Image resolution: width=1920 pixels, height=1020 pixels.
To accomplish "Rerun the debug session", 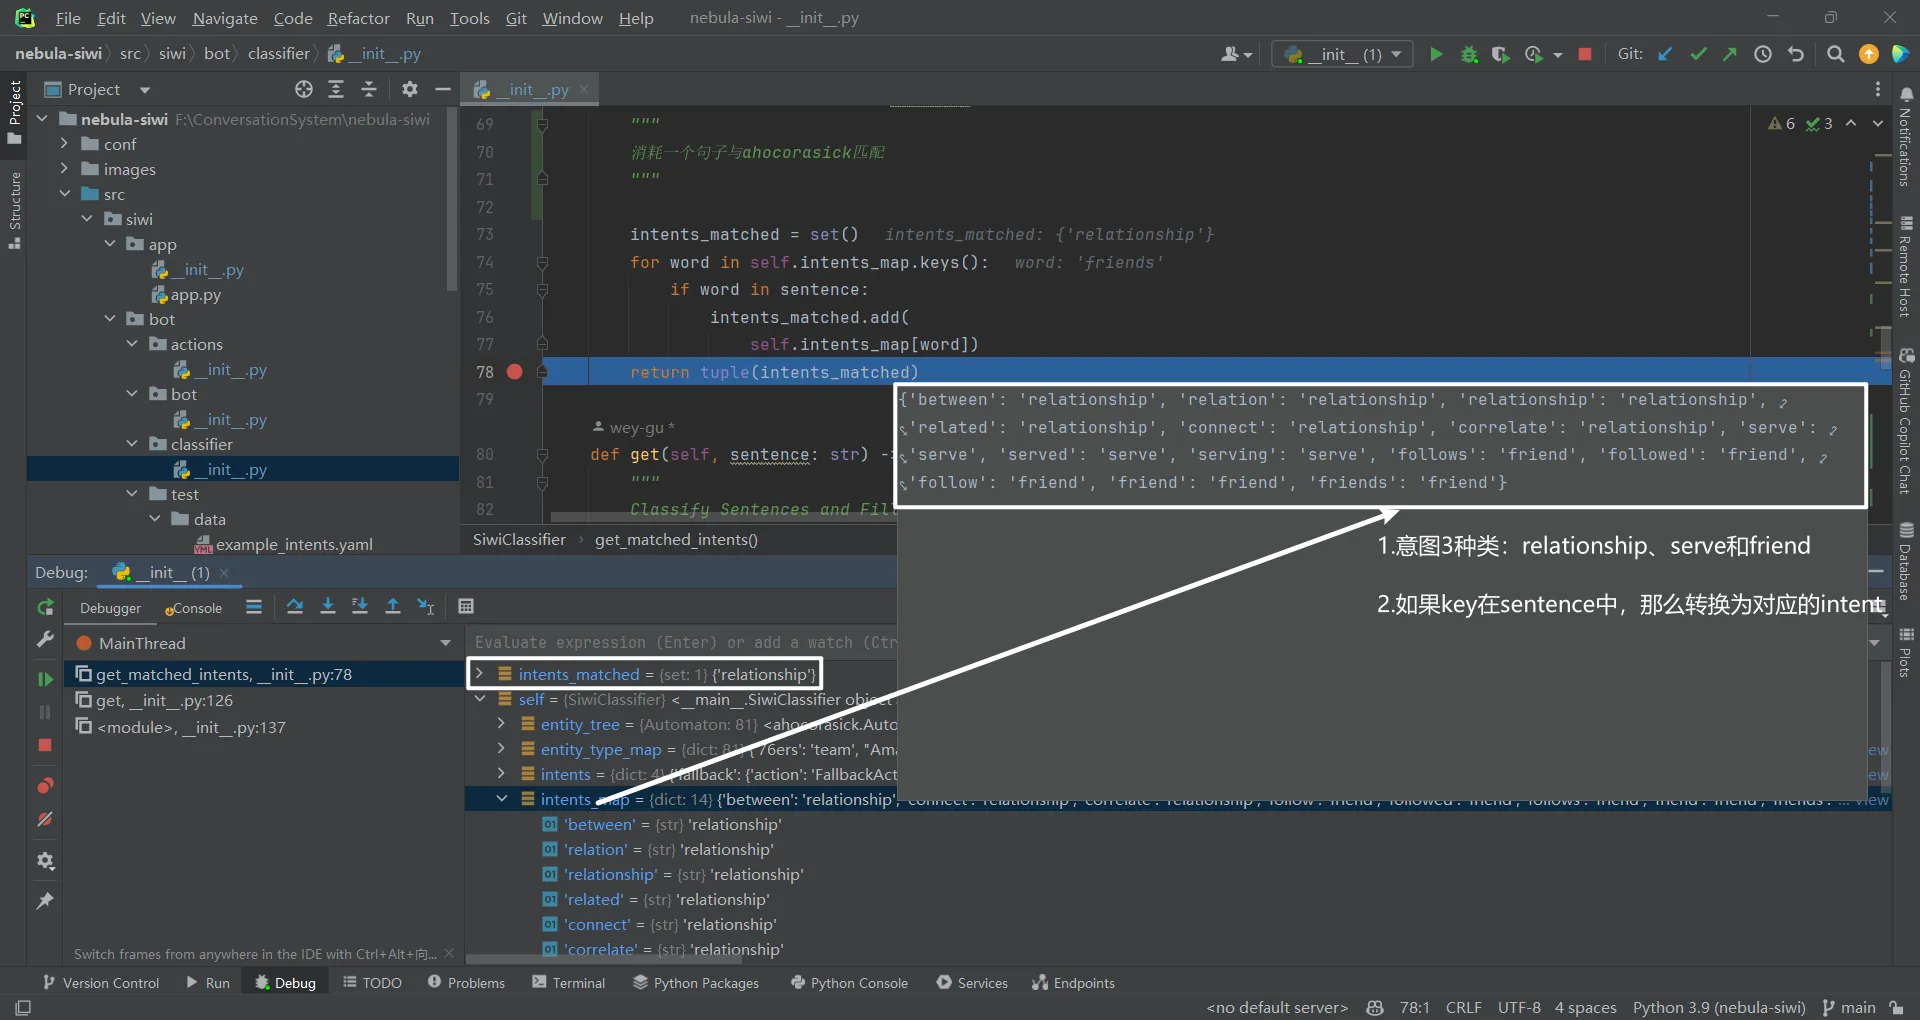I will point(45,607).
